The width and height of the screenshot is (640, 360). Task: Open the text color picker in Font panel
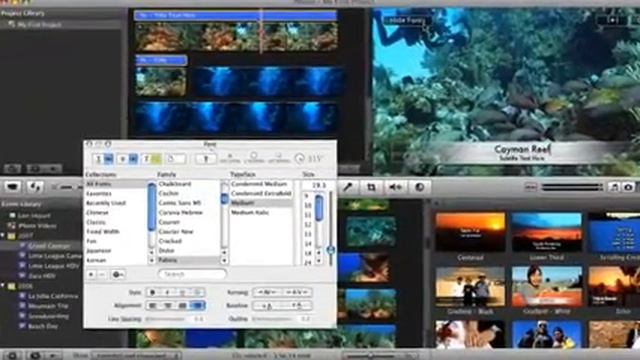(151, 158)
